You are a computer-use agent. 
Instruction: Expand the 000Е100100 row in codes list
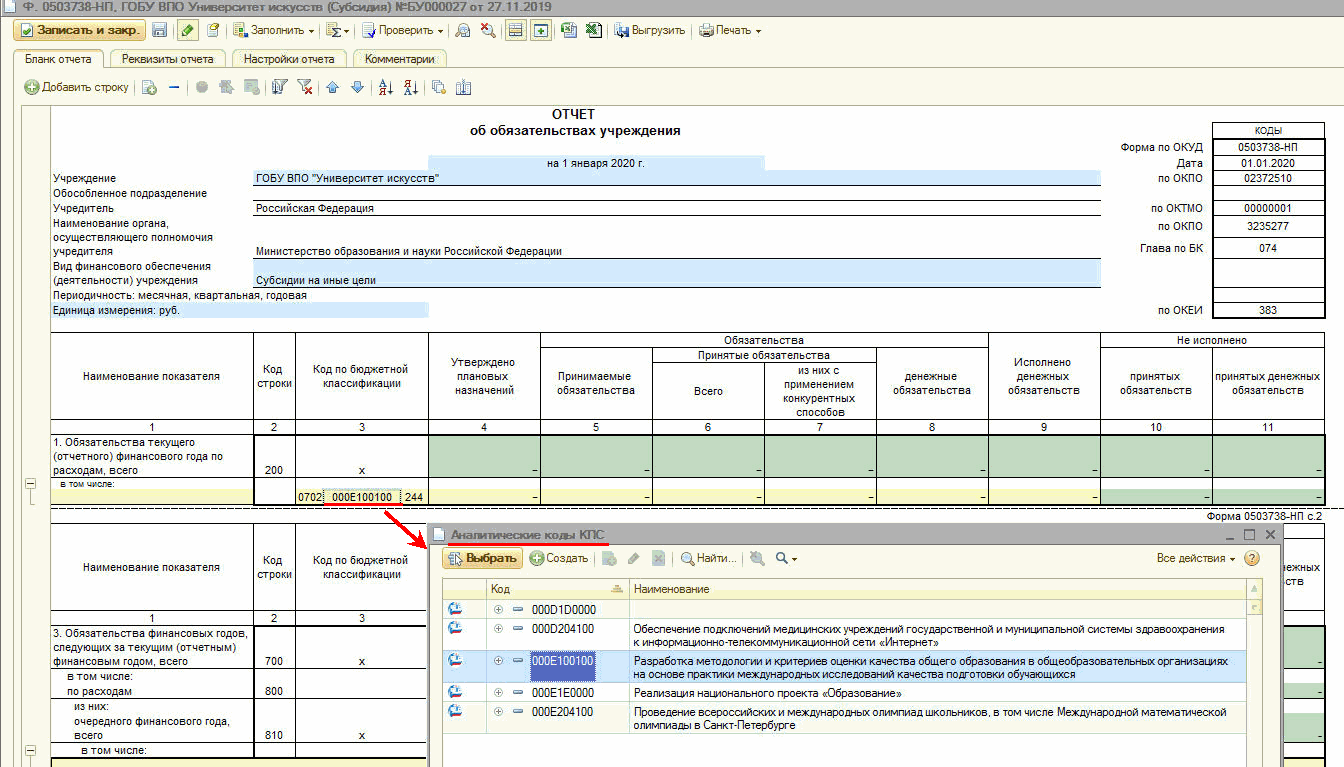point(498,661)
